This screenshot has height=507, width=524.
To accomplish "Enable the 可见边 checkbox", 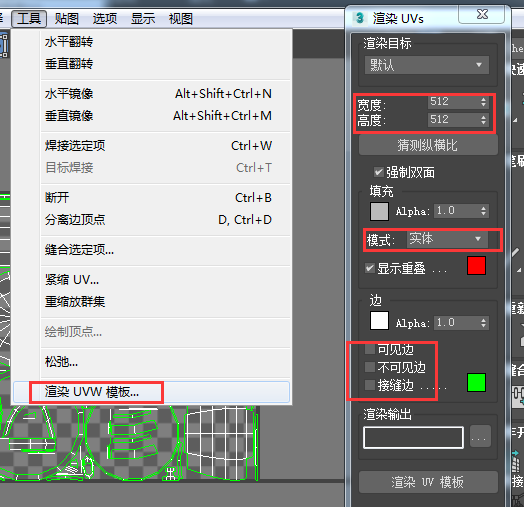I will [370, 349].
